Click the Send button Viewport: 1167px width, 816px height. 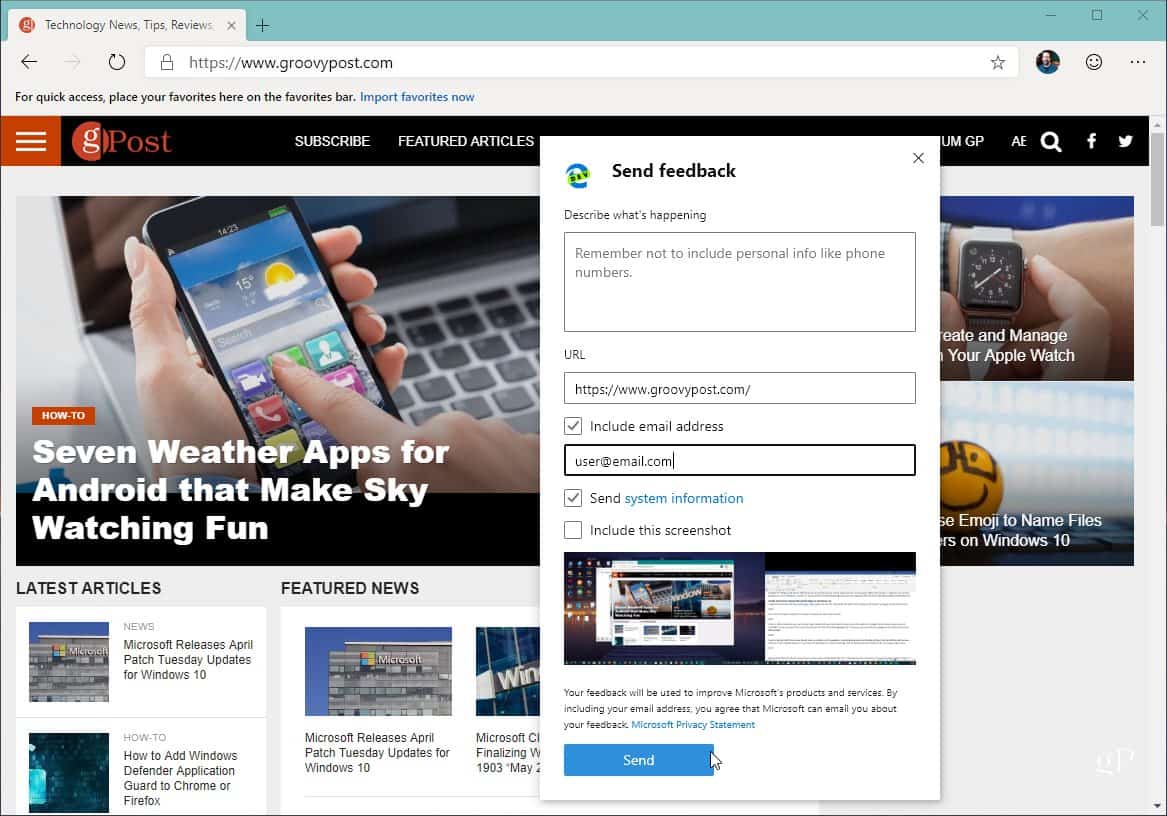click(x=638, y=760)
